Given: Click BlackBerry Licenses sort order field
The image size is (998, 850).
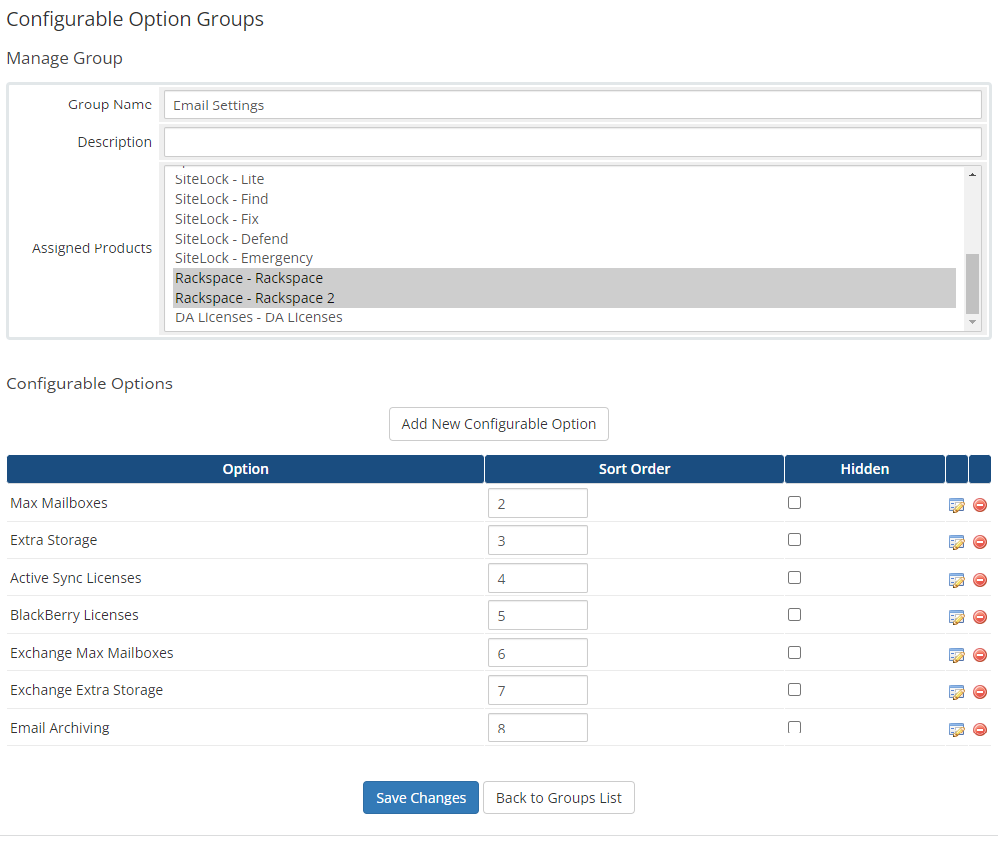Looking at the screenshot, I should pos(538,615).
